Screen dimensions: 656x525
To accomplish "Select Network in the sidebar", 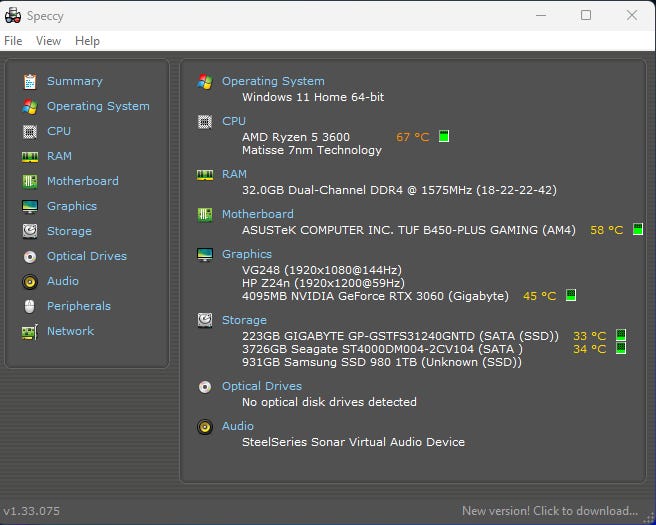I will [x=70, y=331].
